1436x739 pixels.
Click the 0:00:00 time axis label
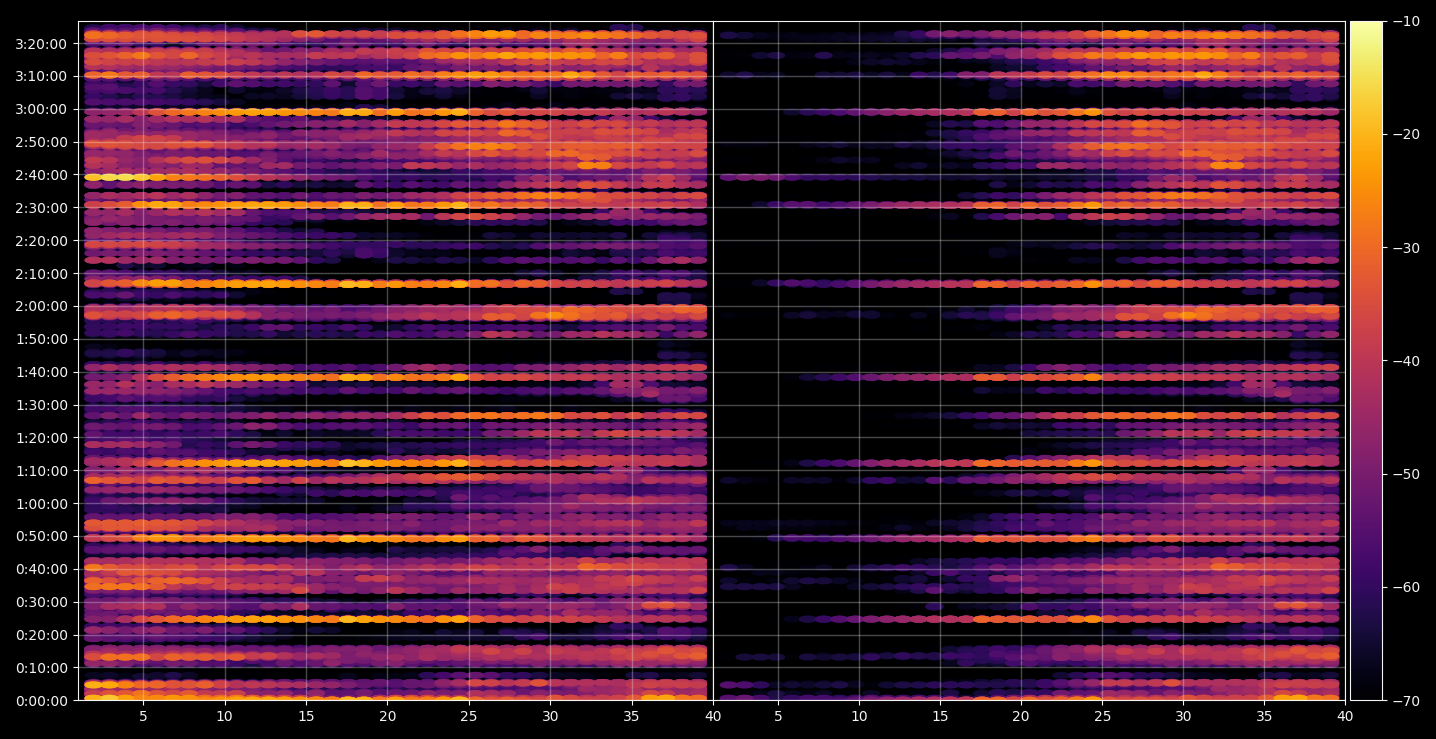(x=43, y=701)
